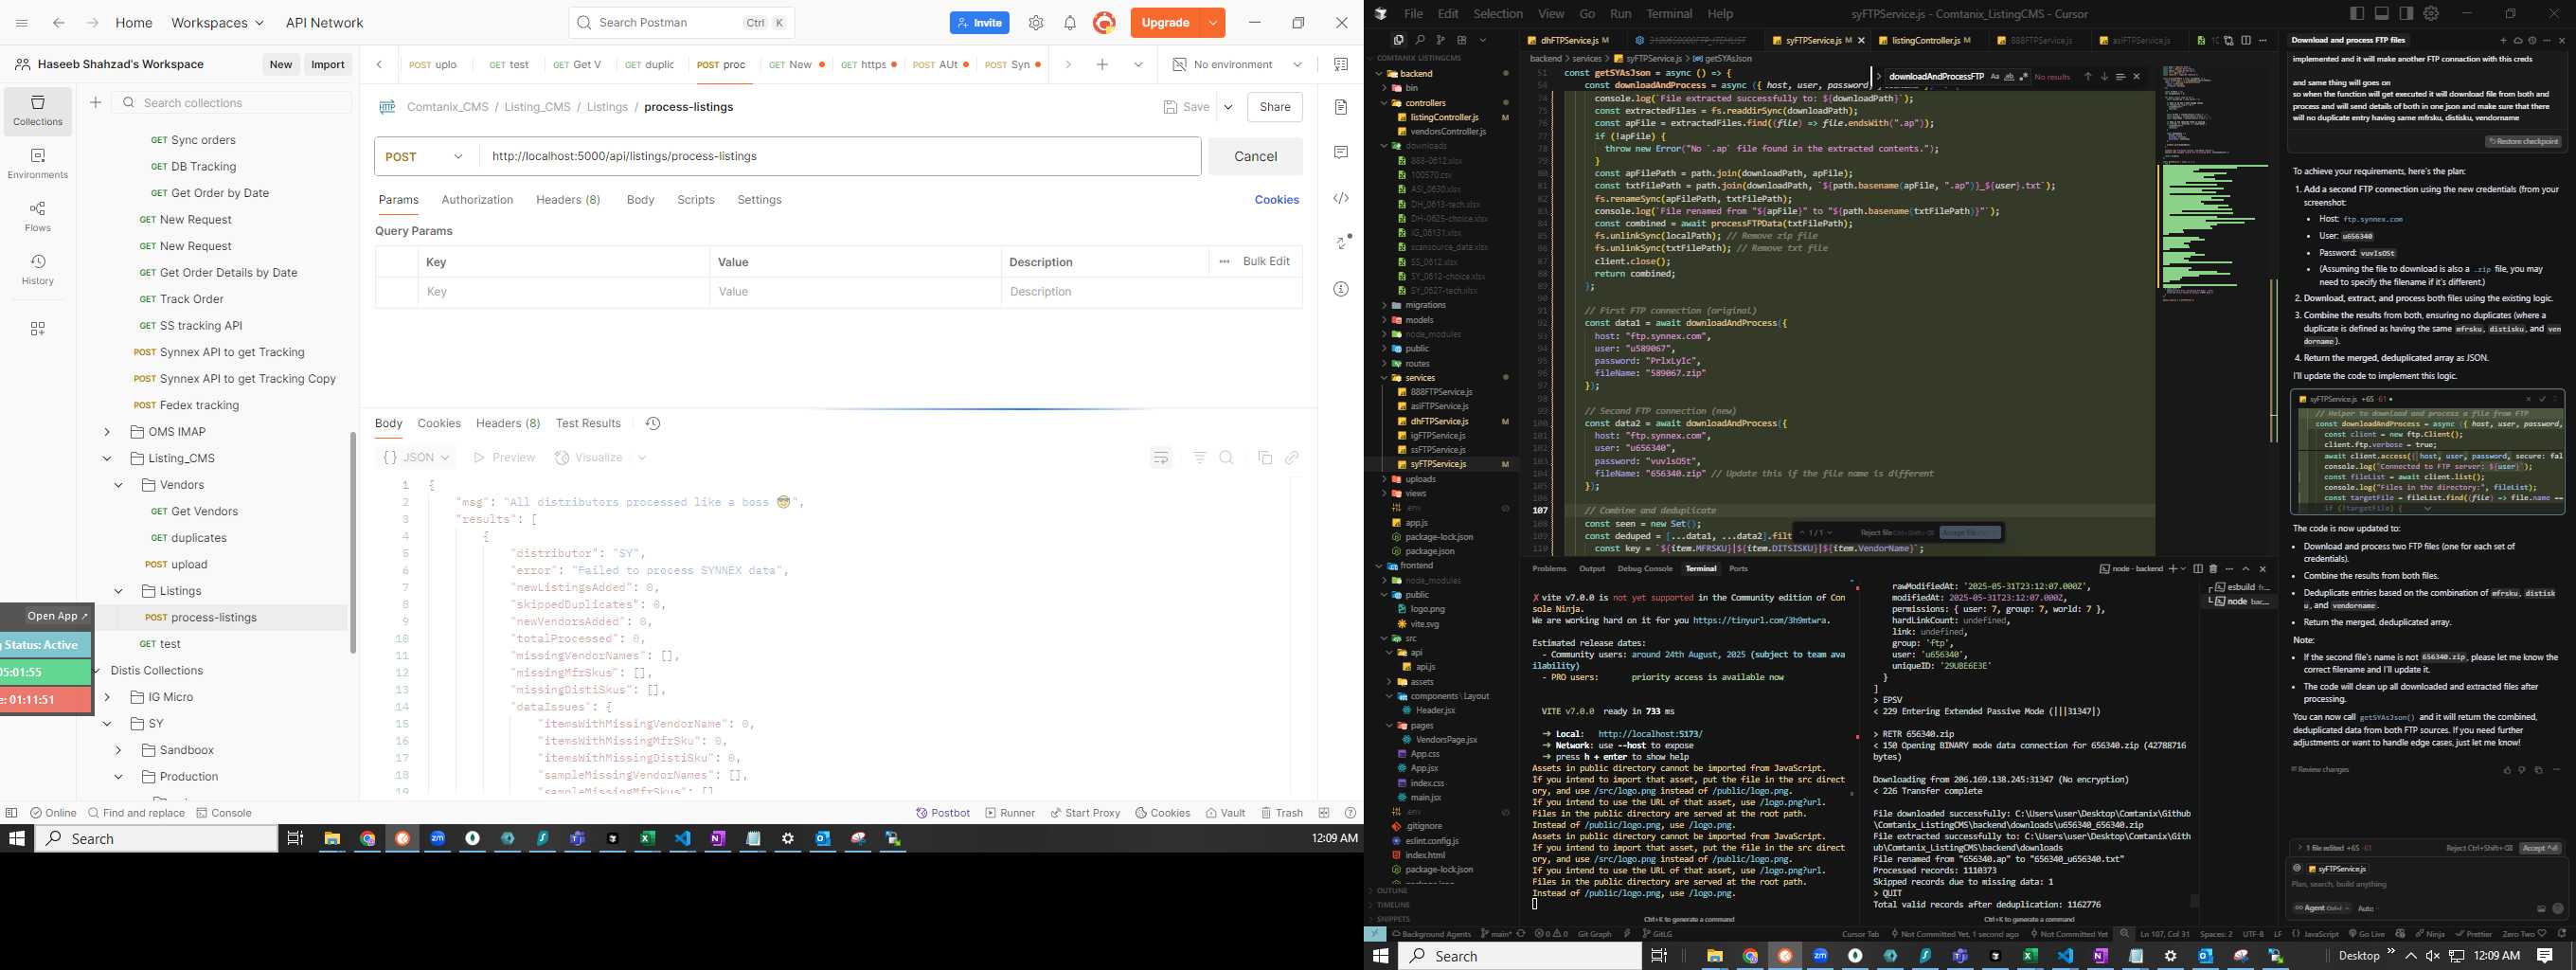Viewport: 2576px width, 970px height.
Task: Open the Cursor Explorer view icon
Action: coord(1398,40)
